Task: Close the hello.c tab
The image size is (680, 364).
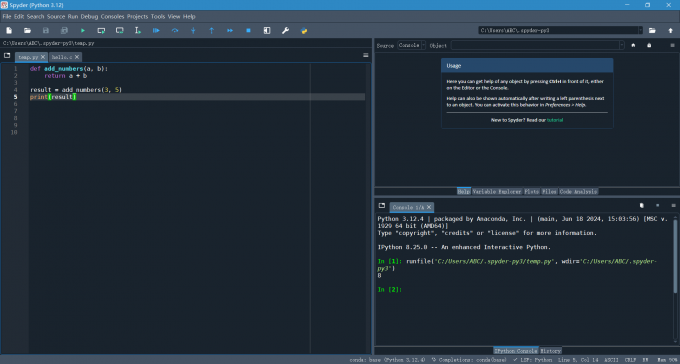Action: (x=77, y=57)
